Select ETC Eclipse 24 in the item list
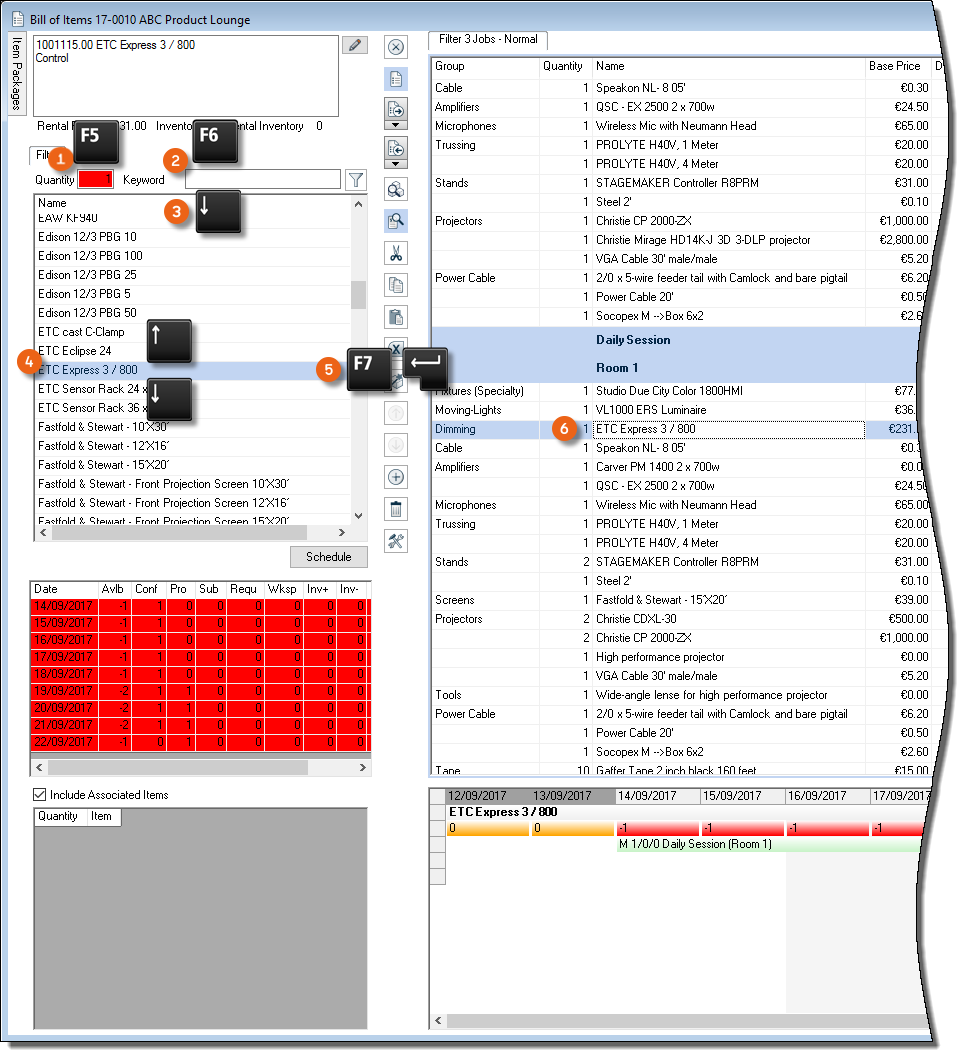Viewport: 965px width, 1057px height. 75,351
